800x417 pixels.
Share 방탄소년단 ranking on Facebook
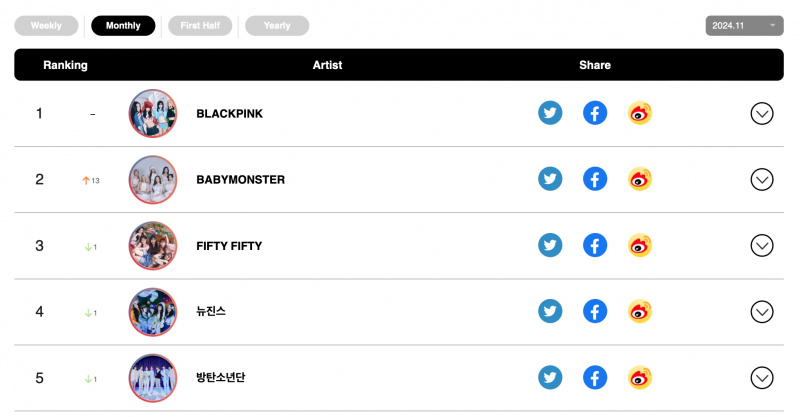[595, 378]
